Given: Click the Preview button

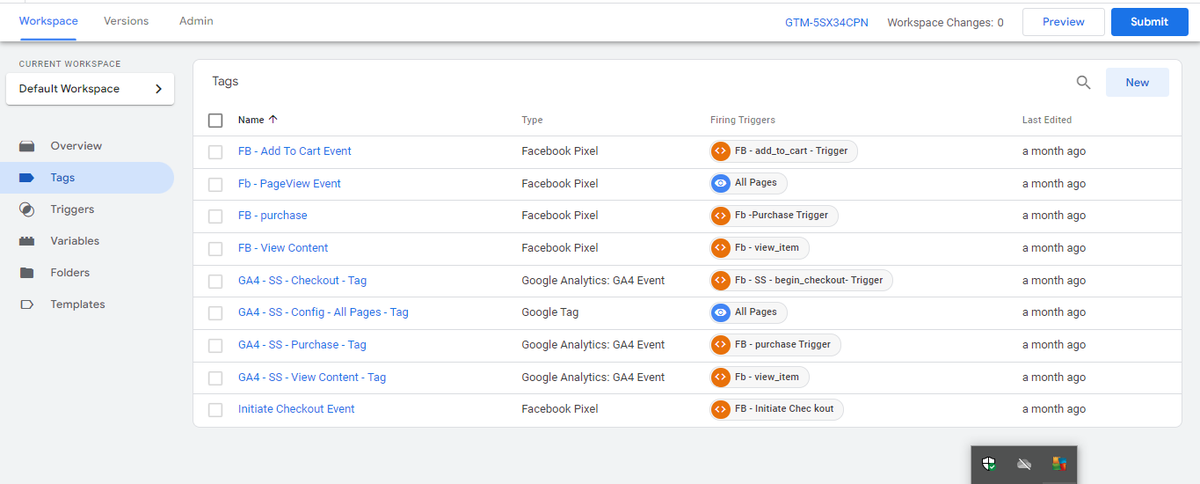Looking at the screenshot, I should pos(1063,22).
